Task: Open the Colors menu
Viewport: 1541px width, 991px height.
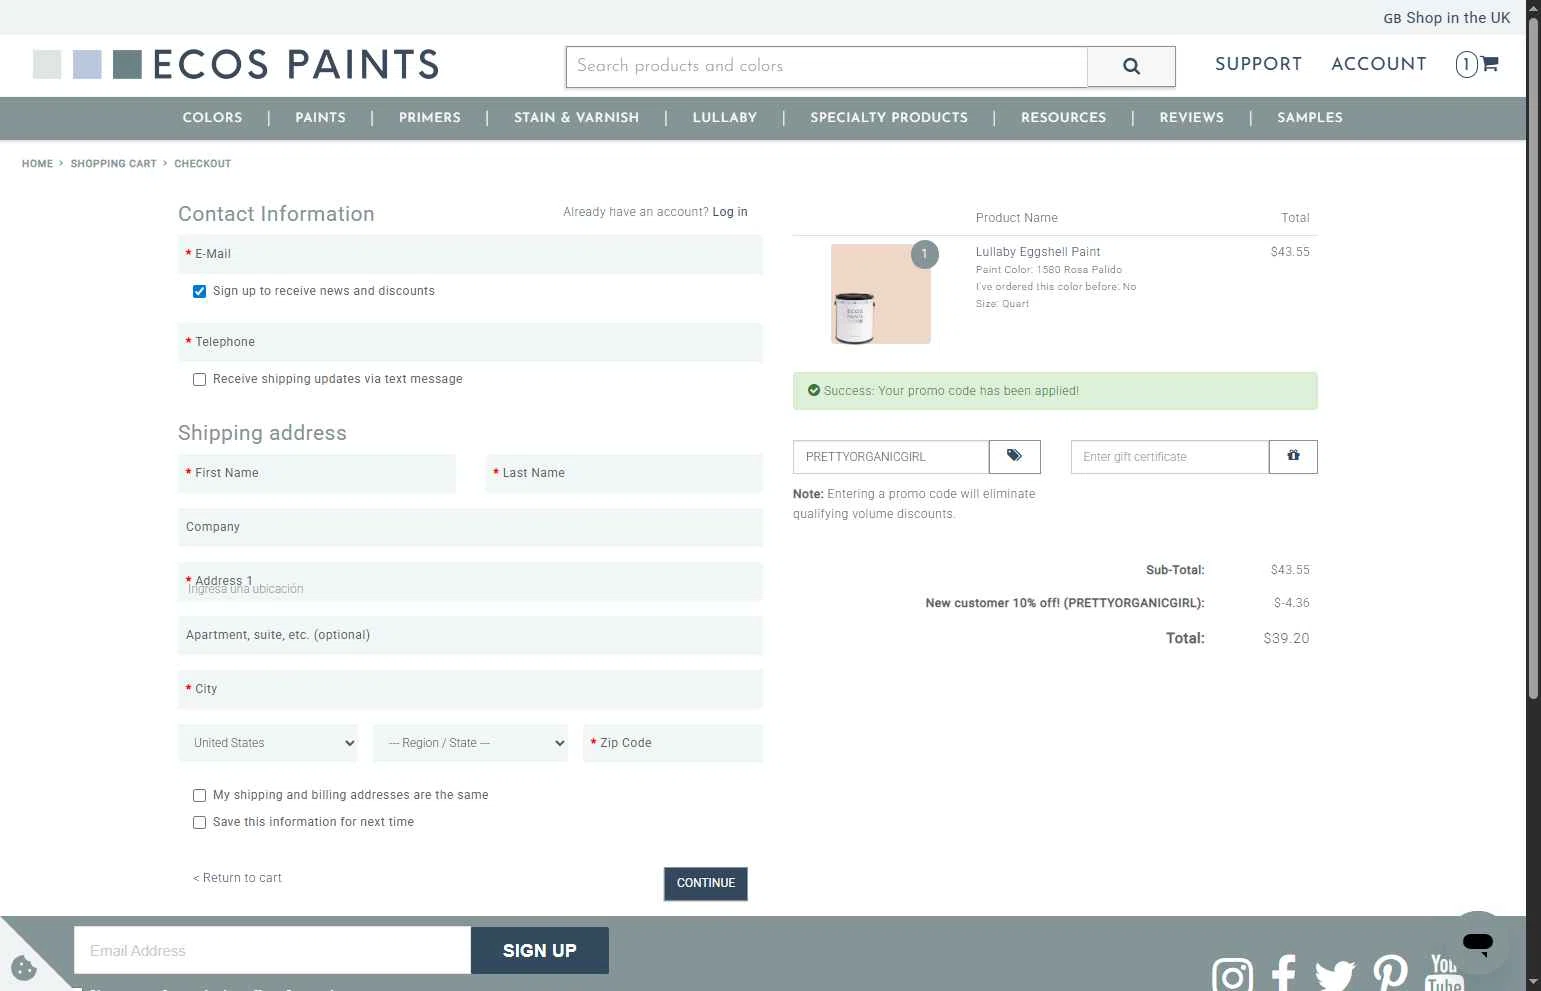Action: pos(212,118)
